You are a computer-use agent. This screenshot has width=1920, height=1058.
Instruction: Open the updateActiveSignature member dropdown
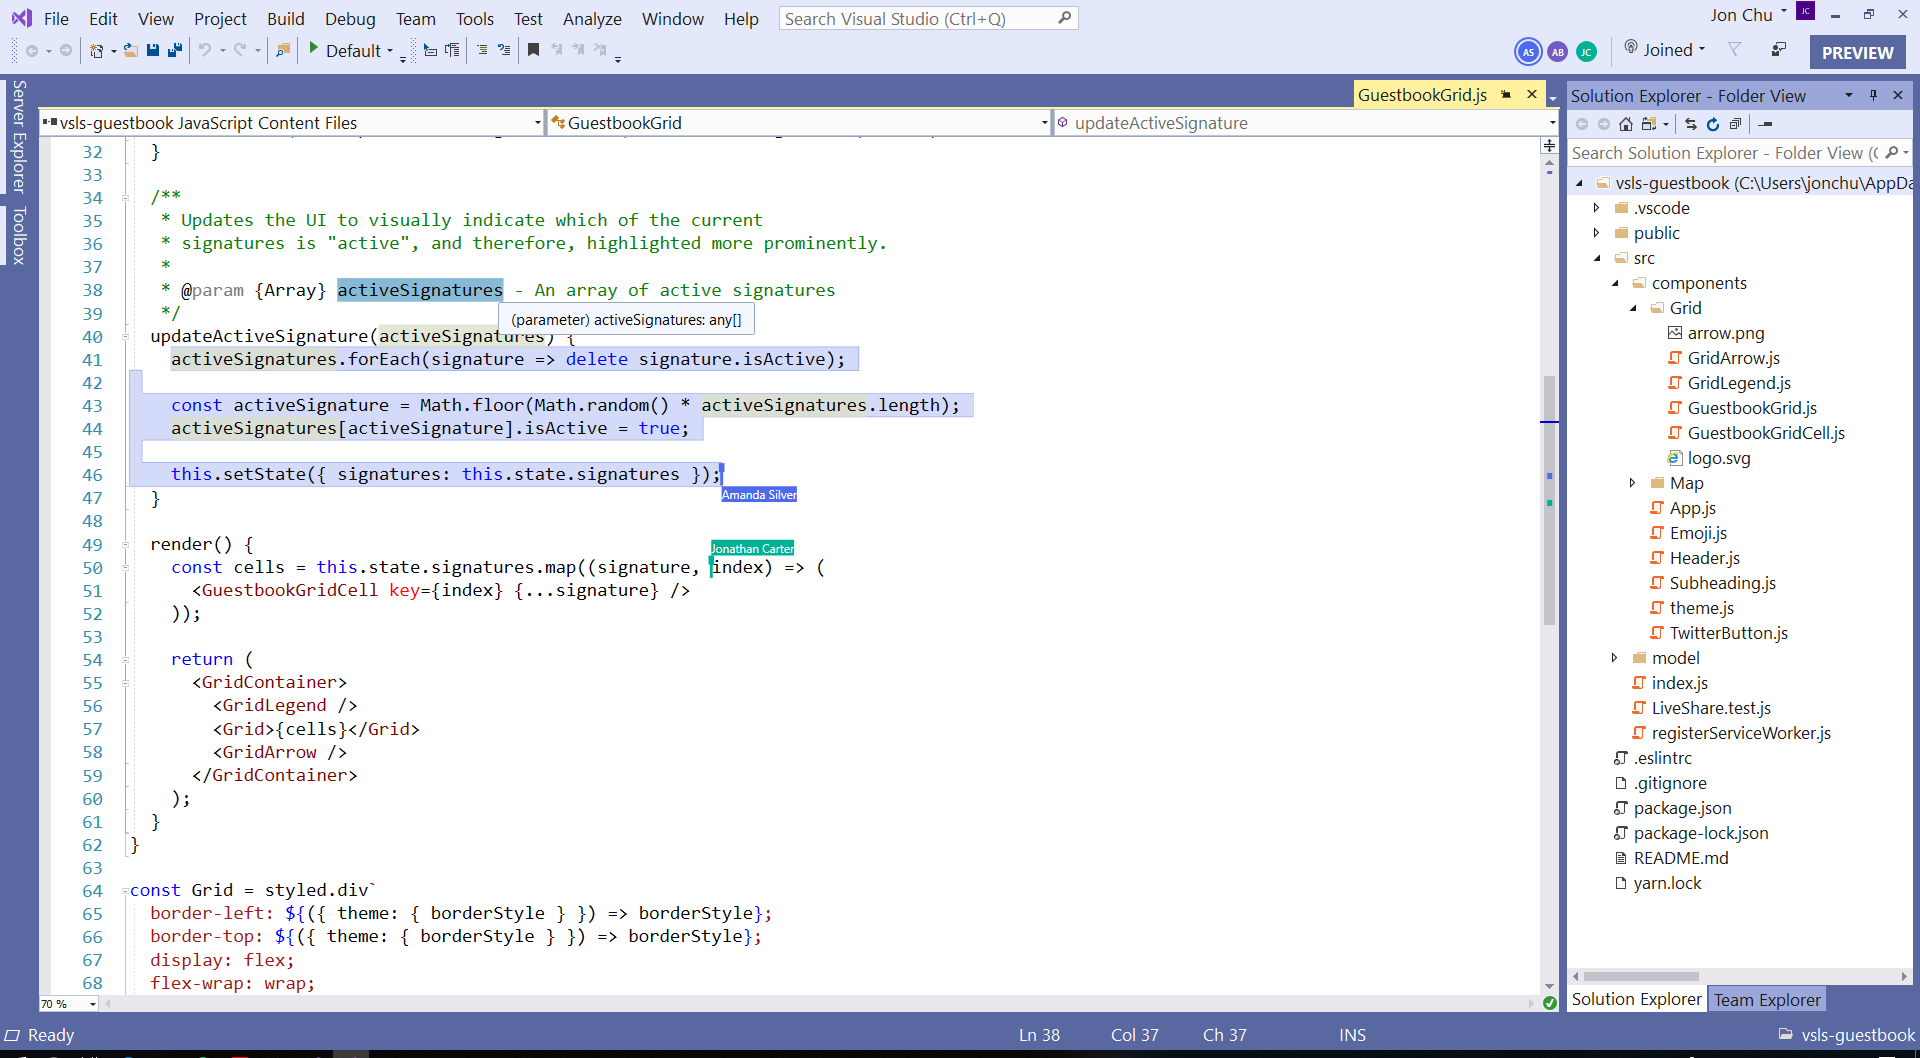1552,123
